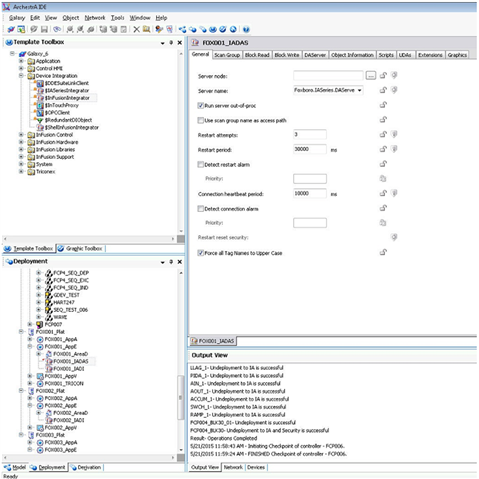This screenshot has height=479, width=479.
Task: Click the Deployment tree vertical scrollbar thumb
Action: tap(181, 398)
